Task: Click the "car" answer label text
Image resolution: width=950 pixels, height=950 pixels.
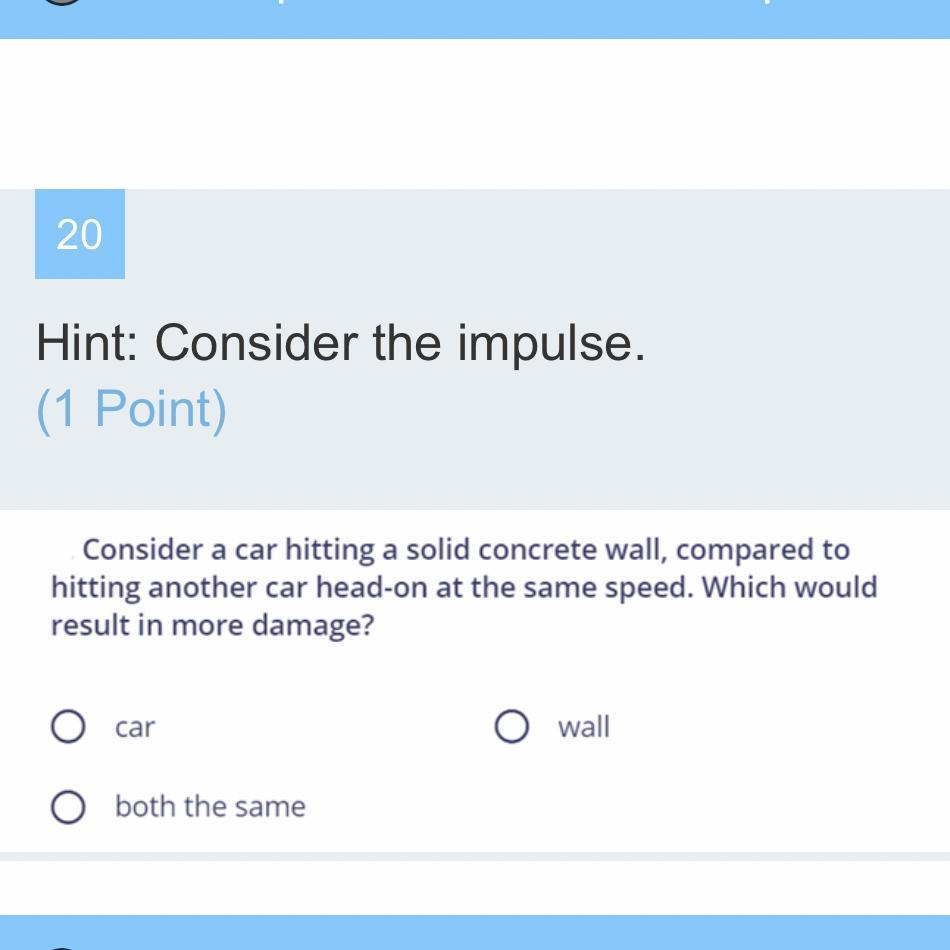Action: tap(135, 727)
